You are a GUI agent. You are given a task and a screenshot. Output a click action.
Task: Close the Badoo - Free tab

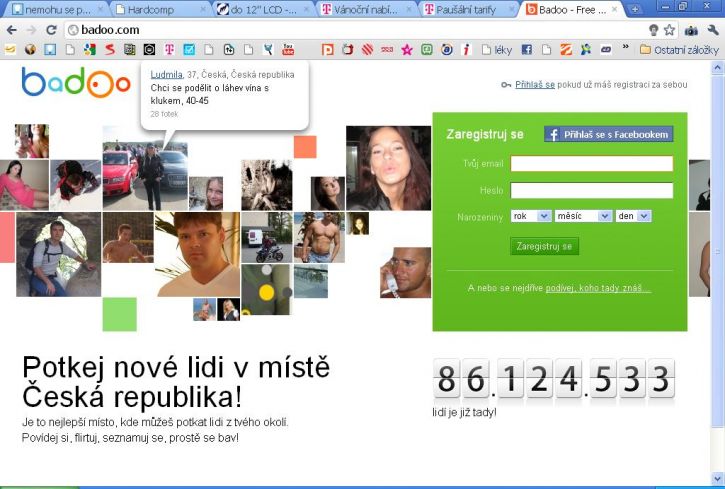point(614,9)
